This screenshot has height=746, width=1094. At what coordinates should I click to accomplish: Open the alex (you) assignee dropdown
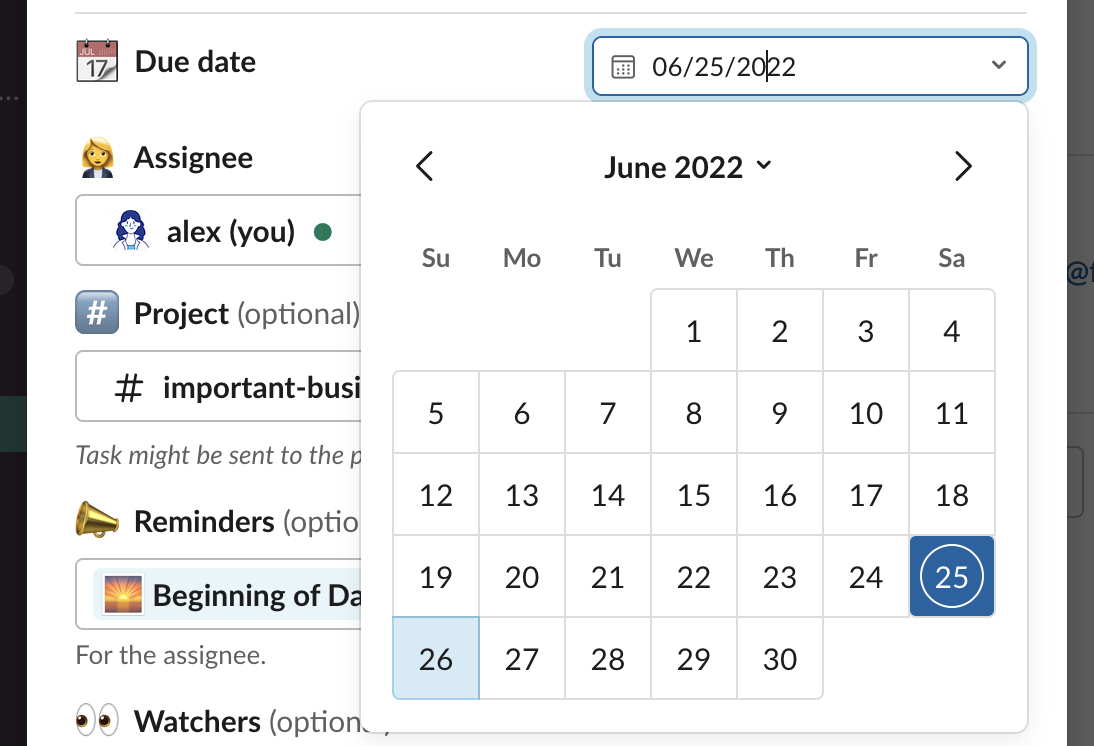pyautogui.click(x=220, y=233)
